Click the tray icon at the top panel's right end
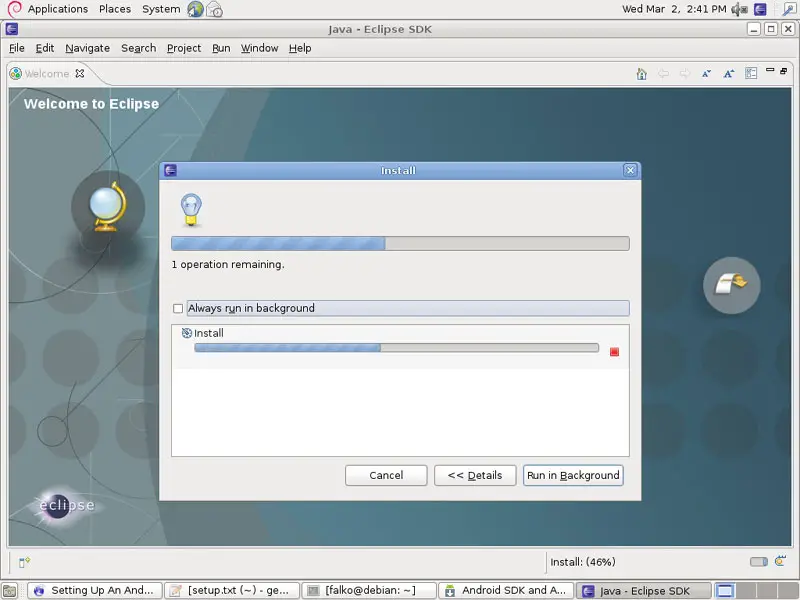800x600 pixels. (788, 9)
